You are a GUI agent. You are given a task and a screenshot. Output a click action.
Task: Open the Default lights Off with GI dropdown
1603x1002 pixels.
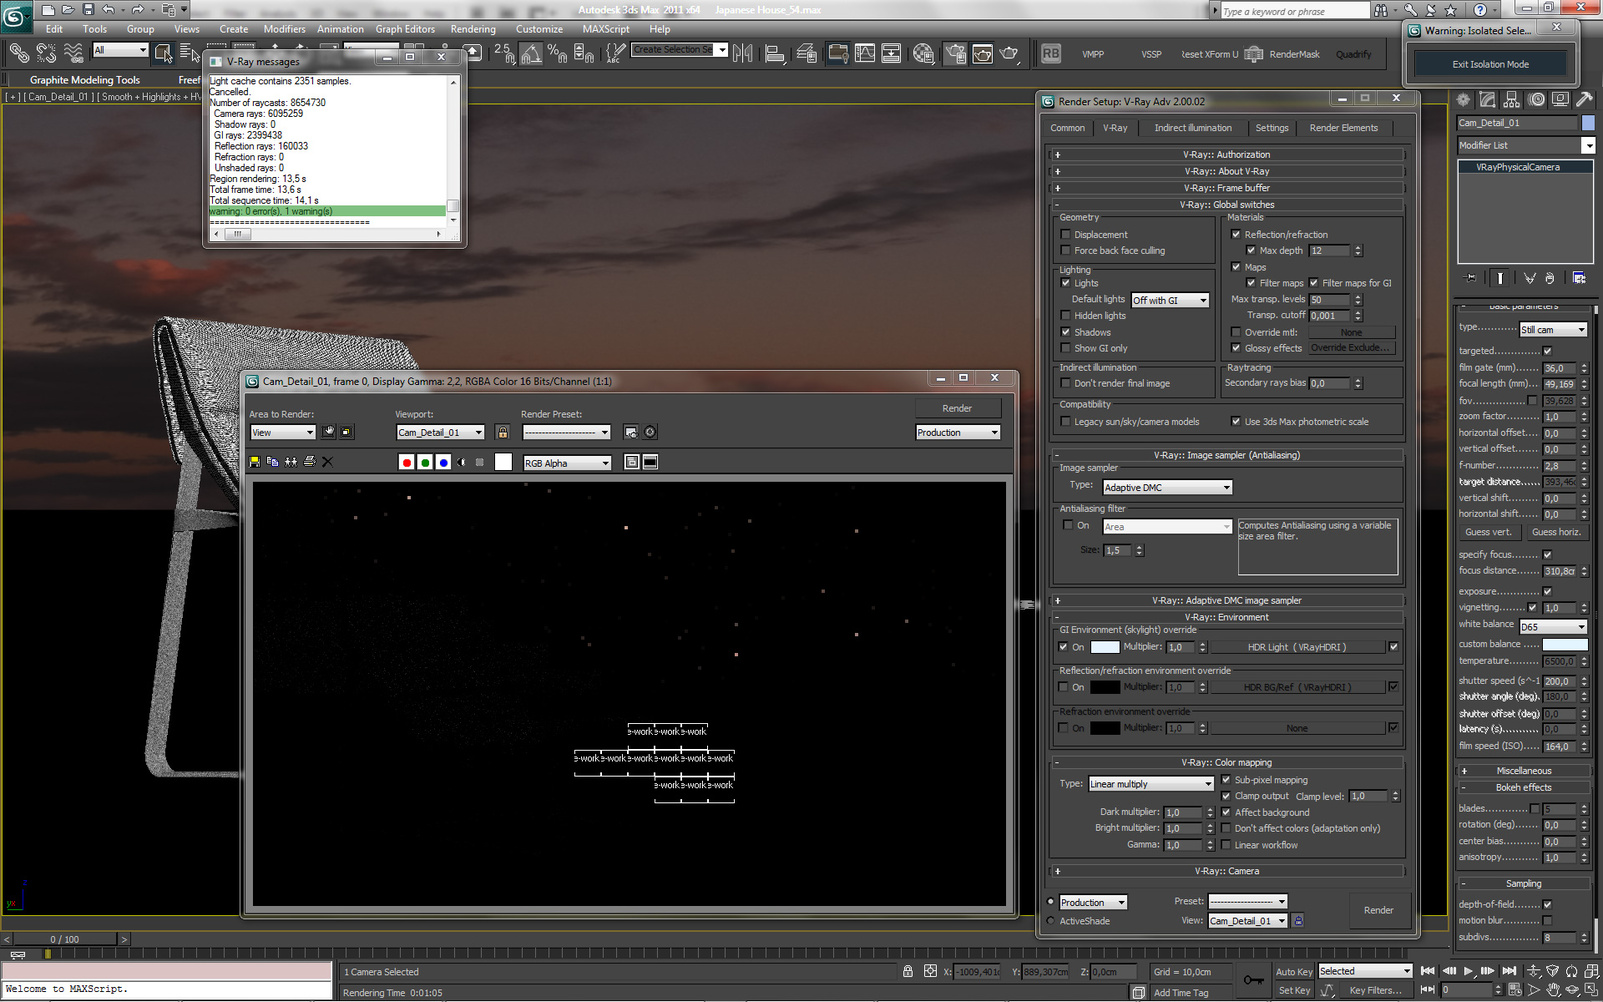pyautogui.click(x=1170, y=300)
